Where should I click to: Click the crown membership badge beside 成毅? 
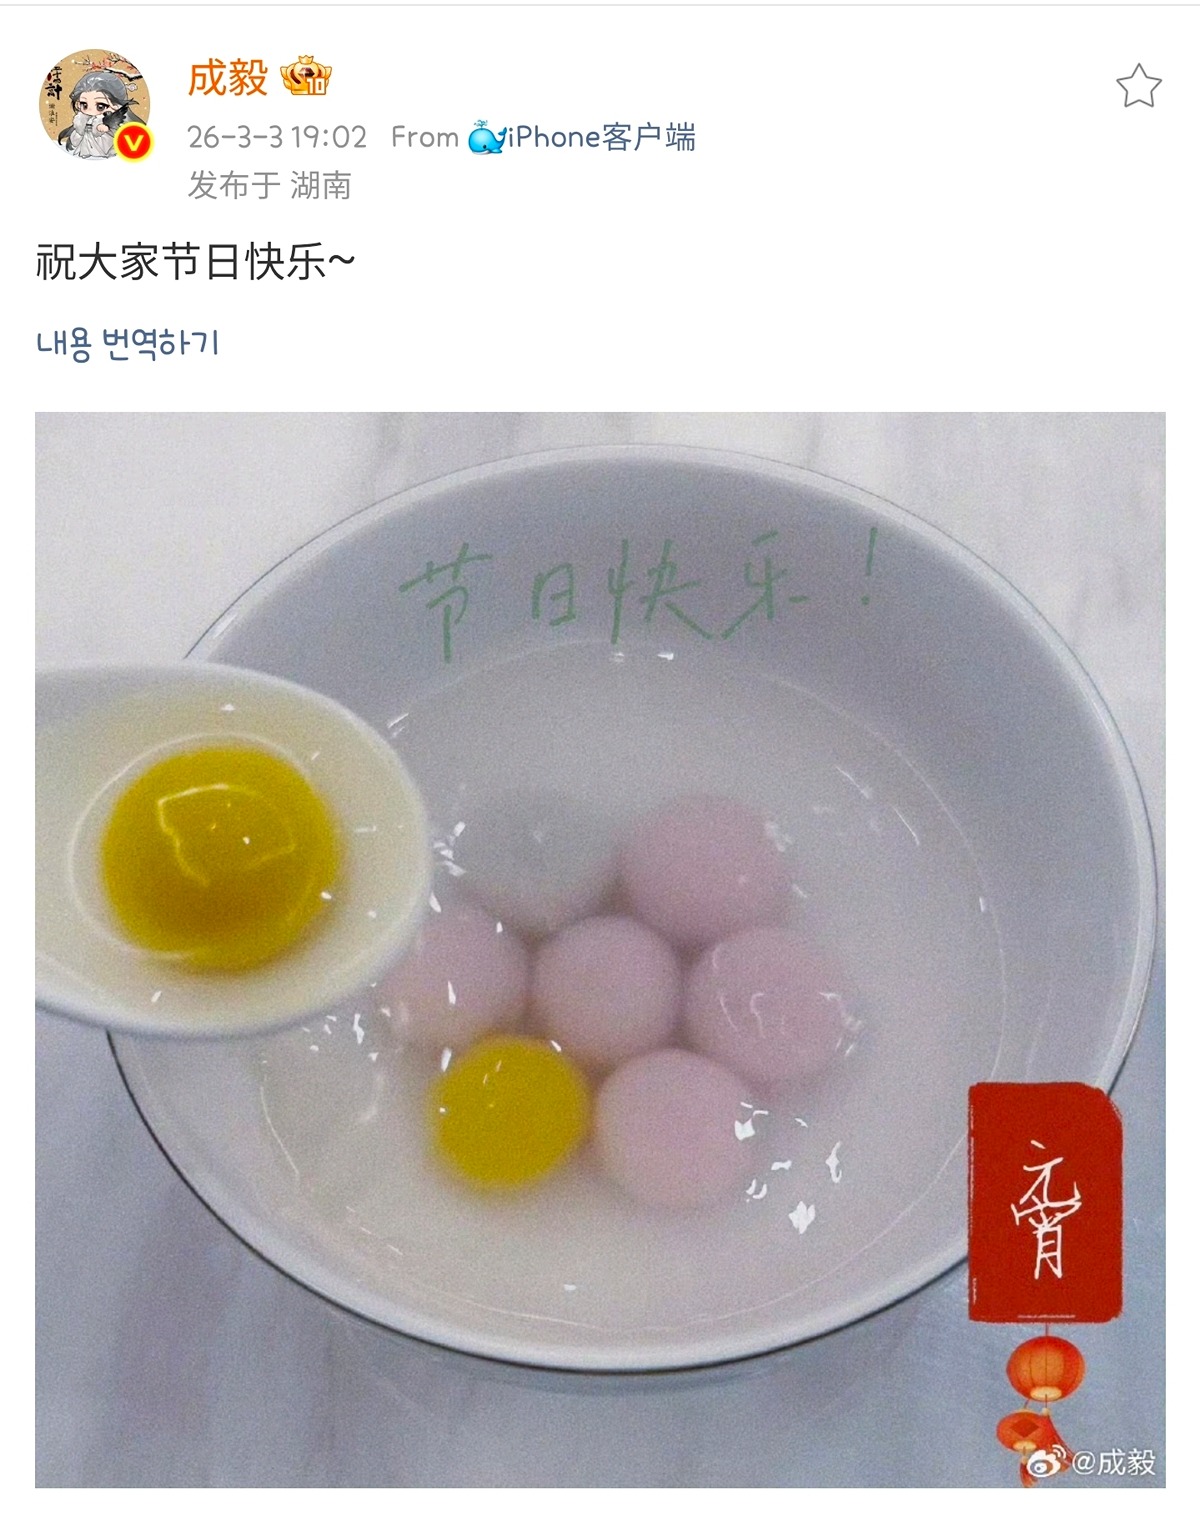click(x=305, y=77)
